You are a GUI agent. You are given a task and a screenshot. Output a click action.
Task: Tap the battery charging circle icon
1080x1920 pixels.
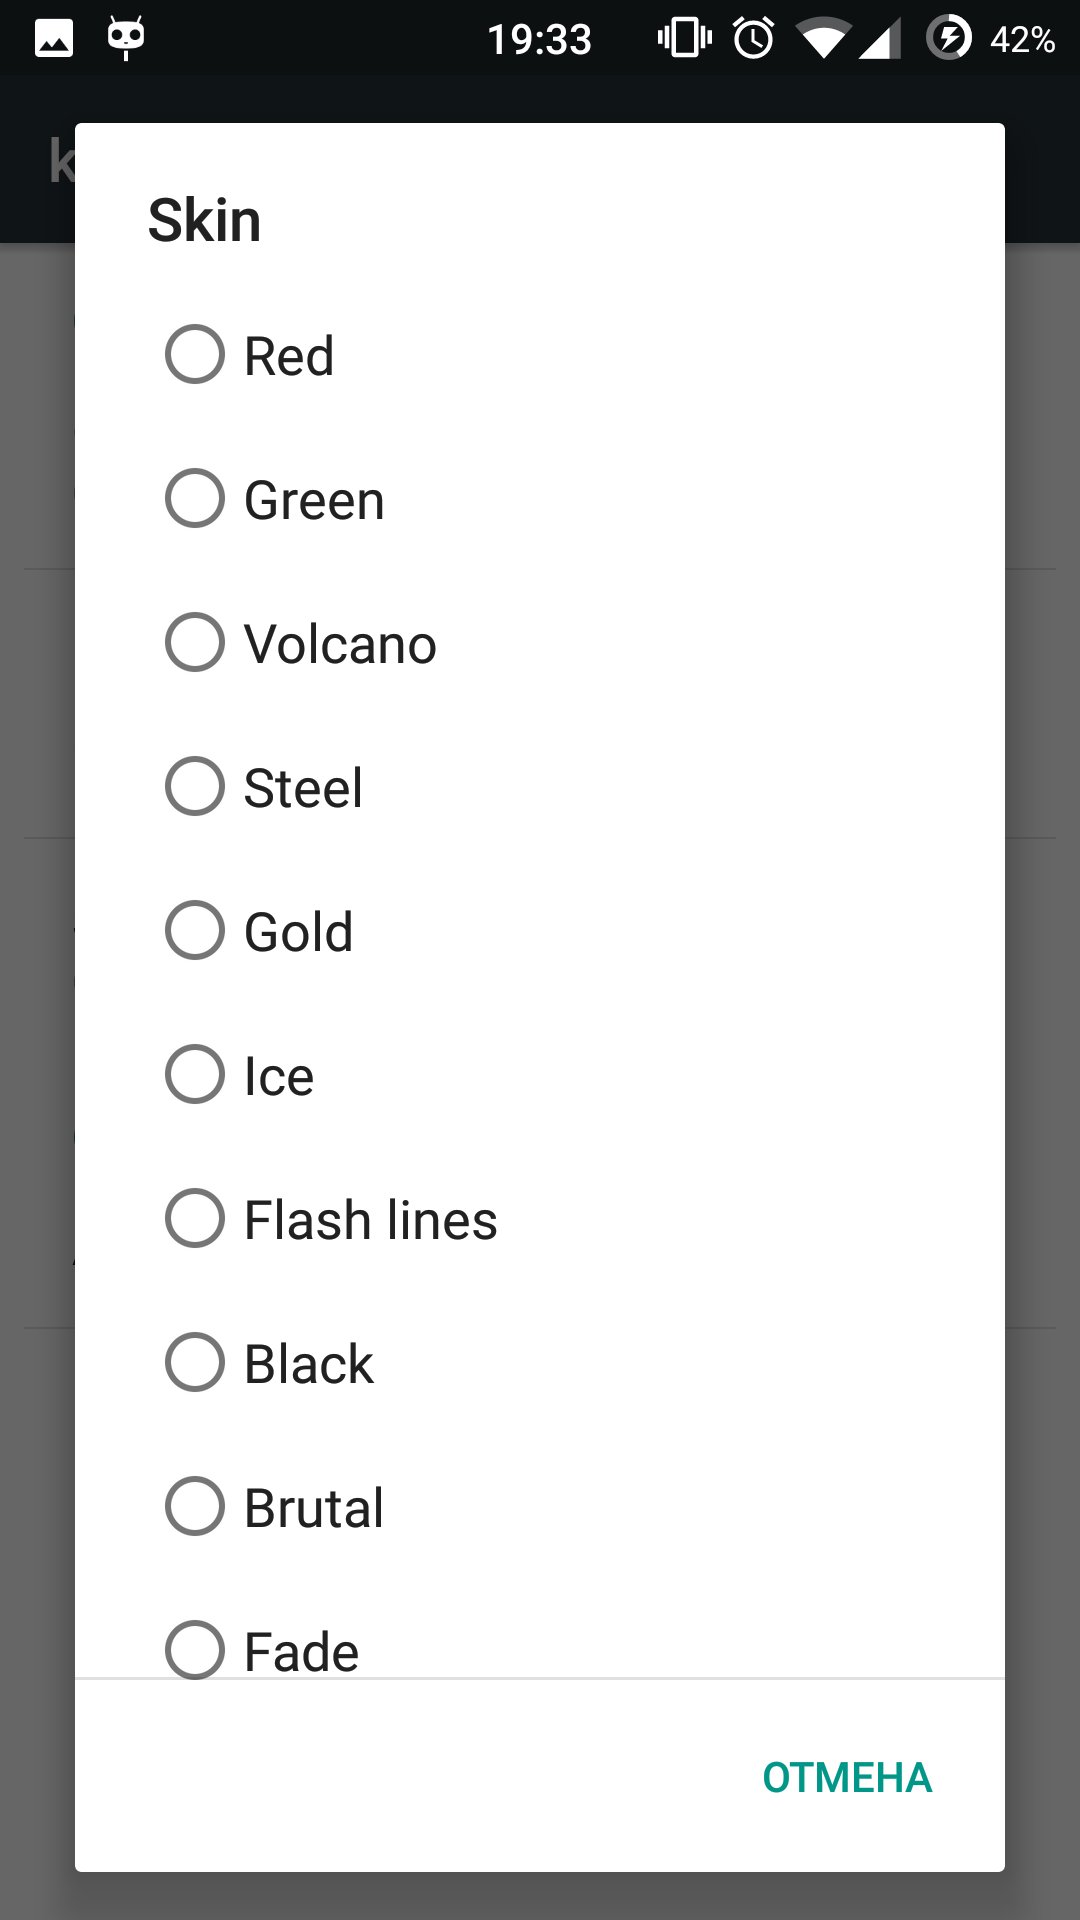949,39
